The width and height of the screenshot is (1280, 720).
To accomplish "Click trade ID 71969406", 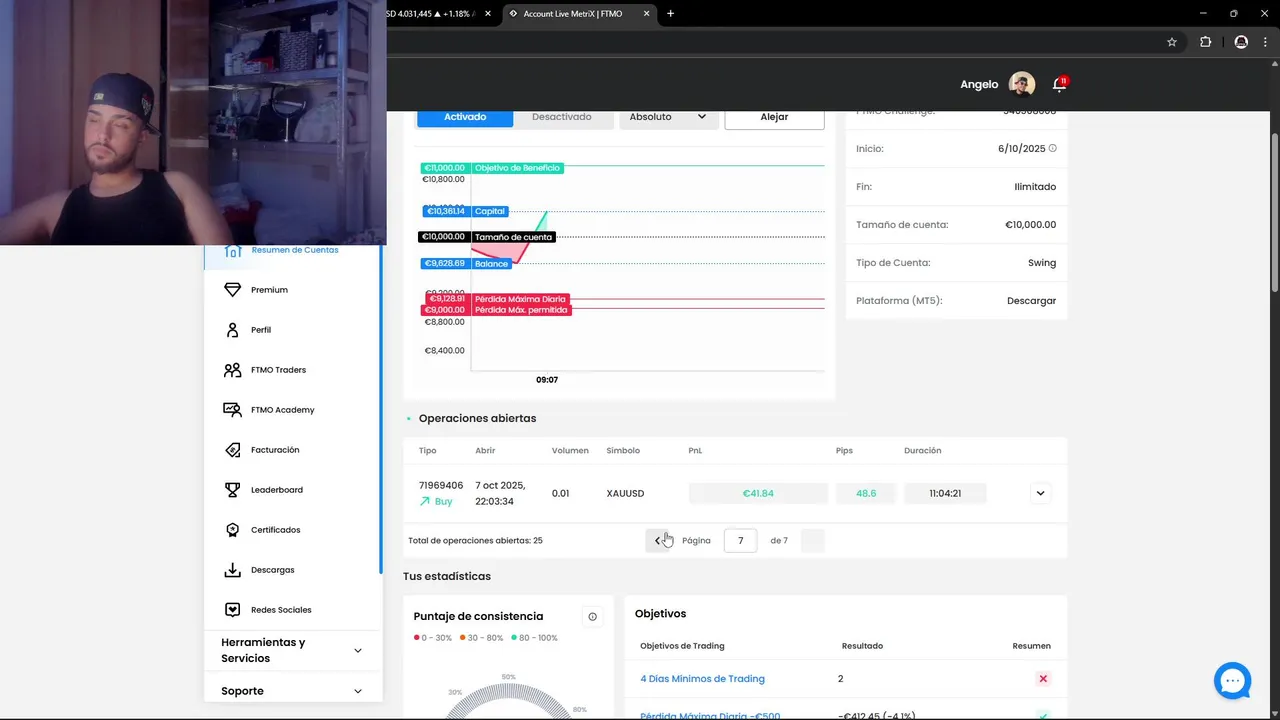I will 441,486.
